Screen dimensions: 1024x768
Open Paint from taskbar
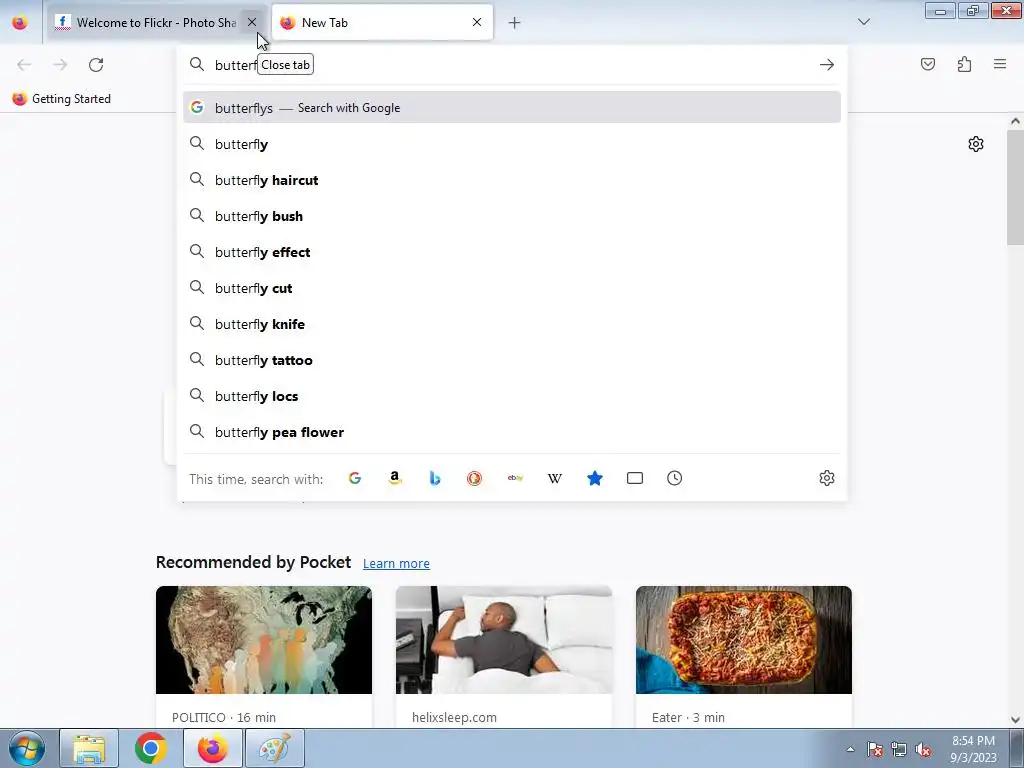coord(275,748)
